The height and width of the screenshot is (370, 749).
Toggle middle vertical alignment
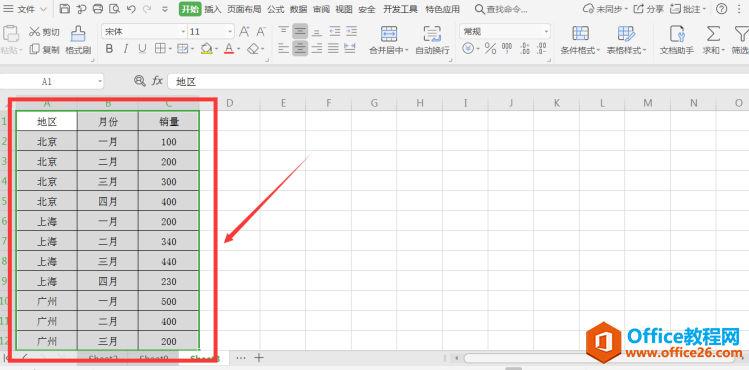pos(300,32)
